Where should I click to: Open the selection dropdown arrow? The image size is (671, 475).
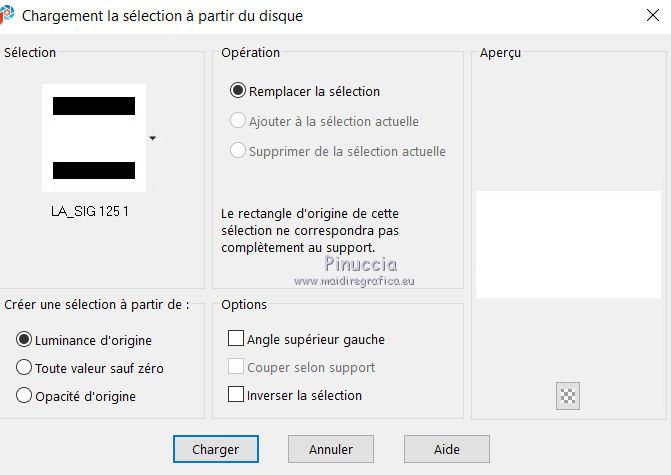(153, 138)
